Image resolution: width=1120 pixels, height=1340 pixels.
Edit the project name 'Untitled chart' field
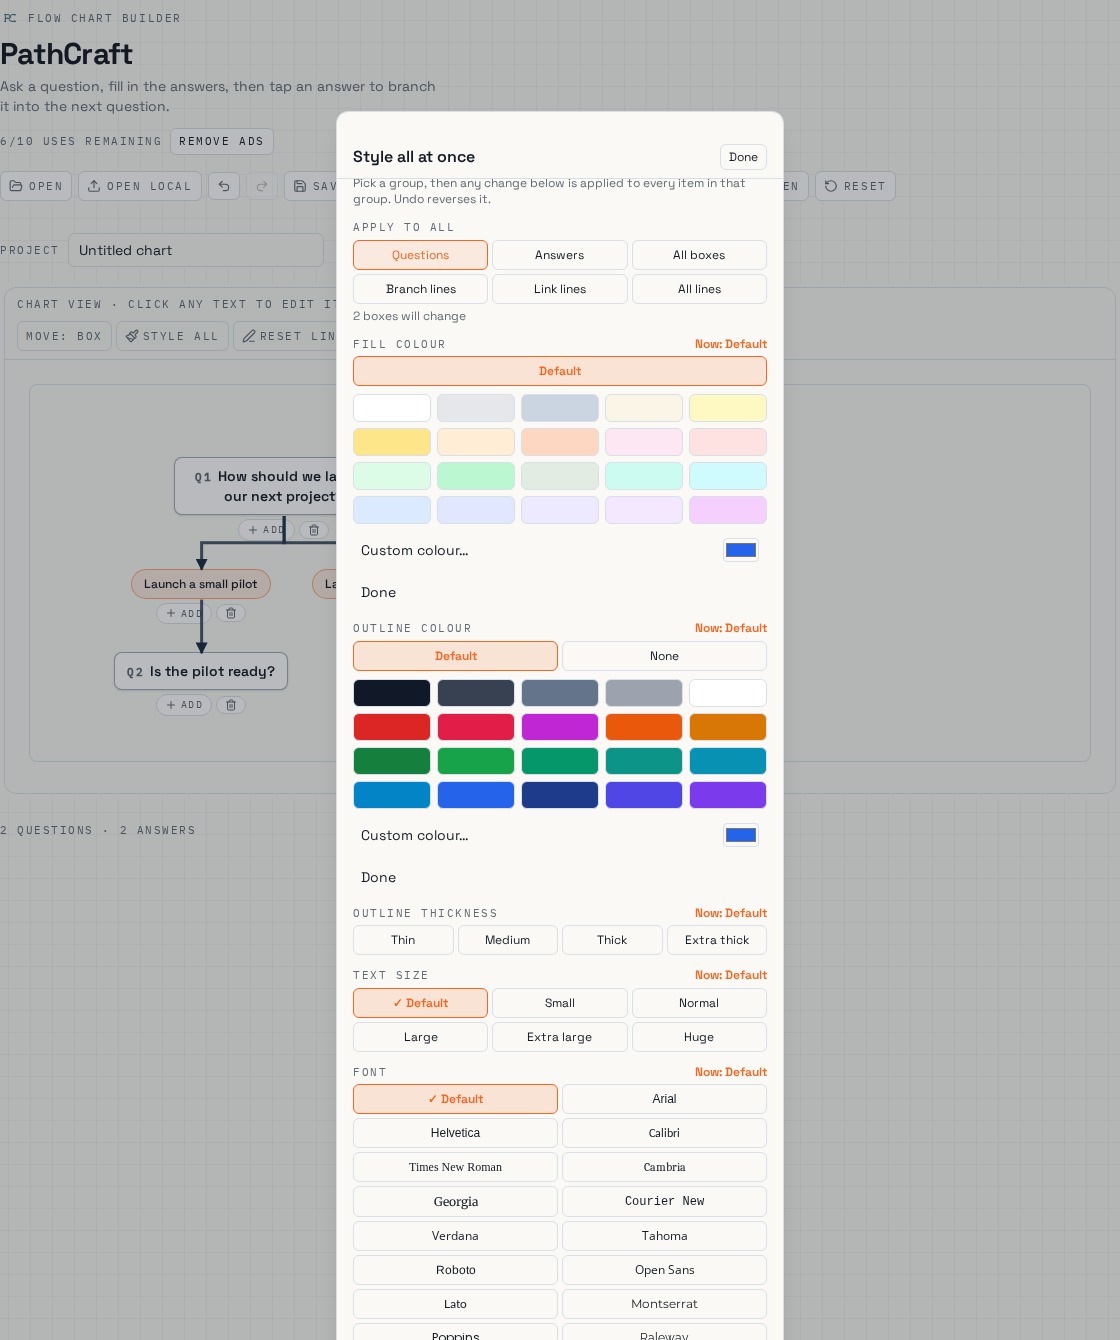coord(196,250)
